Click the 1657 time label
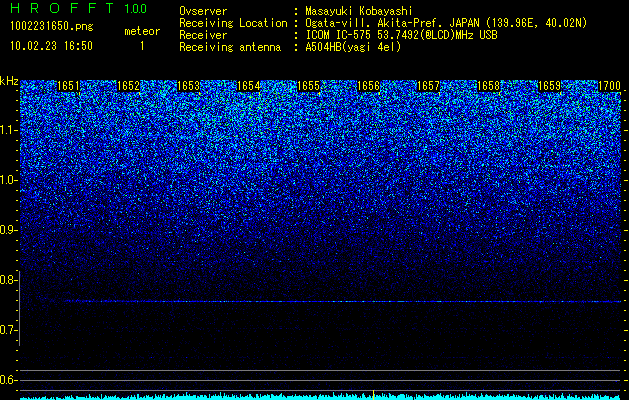Screen dimensions: 629x400 [x=429, y=86]
